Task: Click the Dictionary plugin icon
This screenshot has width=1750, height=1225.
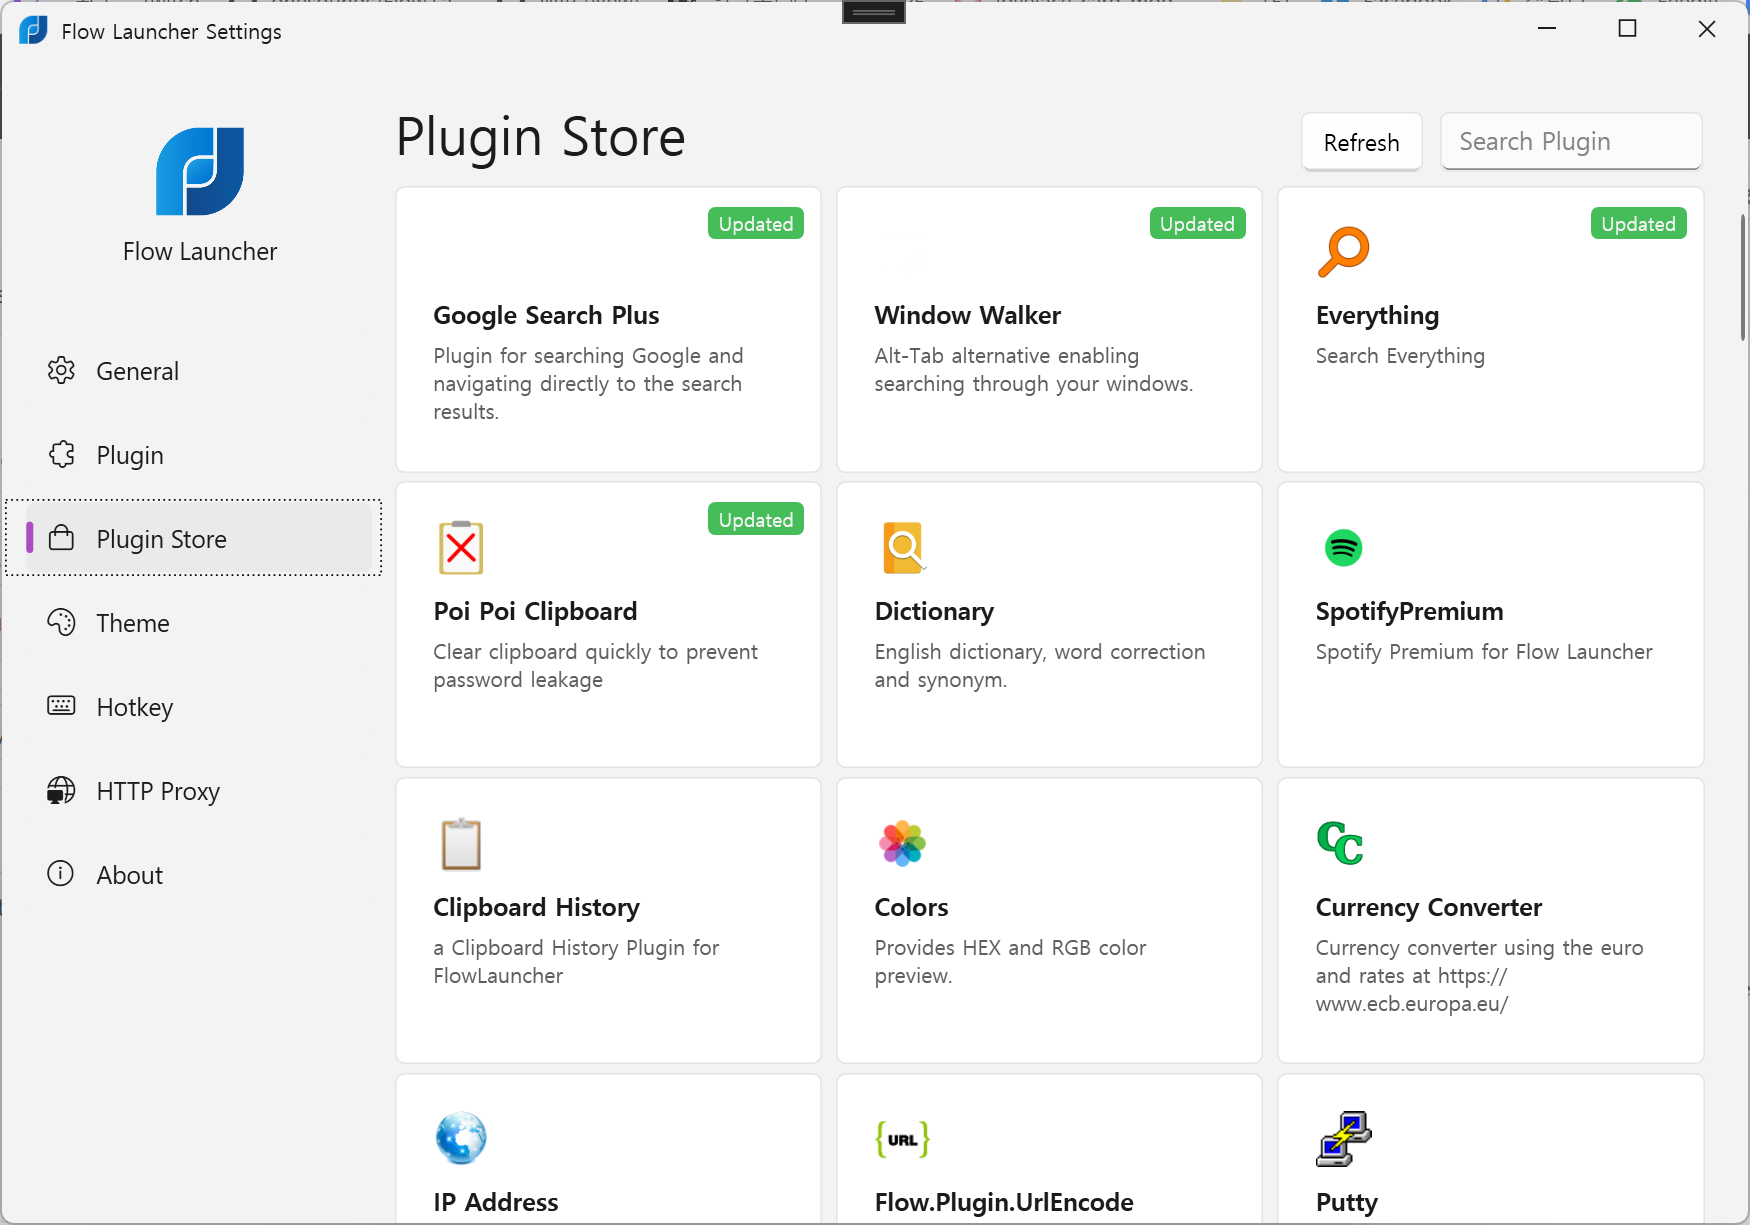Action: pos(903,548)
